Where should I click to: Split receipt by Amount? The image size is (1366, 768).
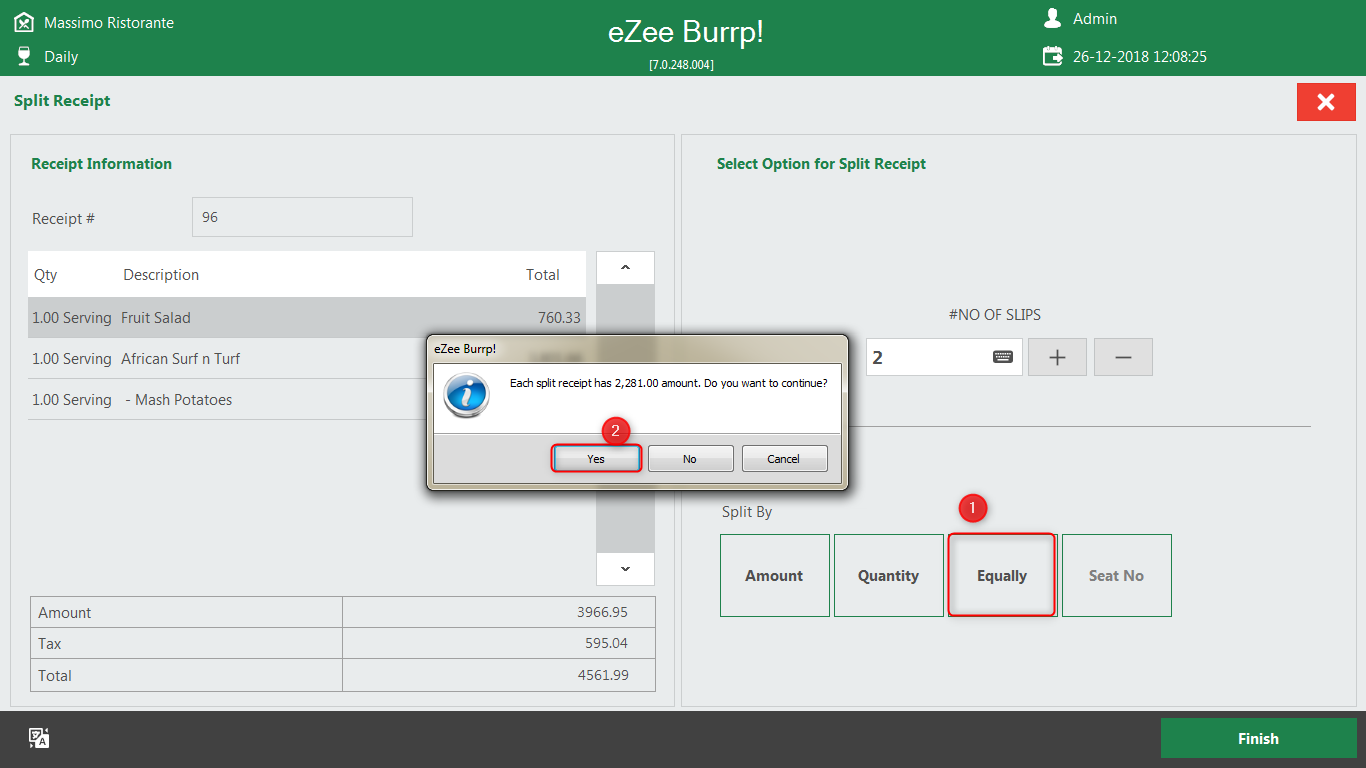(x=774, y=576)
